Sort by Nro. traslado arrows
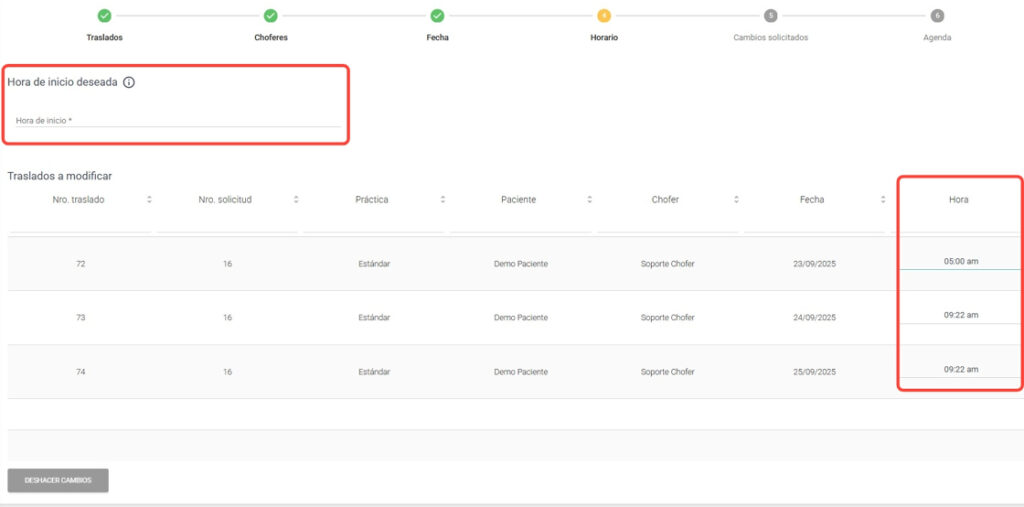The image size is (1024, 507). click(149, 200)
